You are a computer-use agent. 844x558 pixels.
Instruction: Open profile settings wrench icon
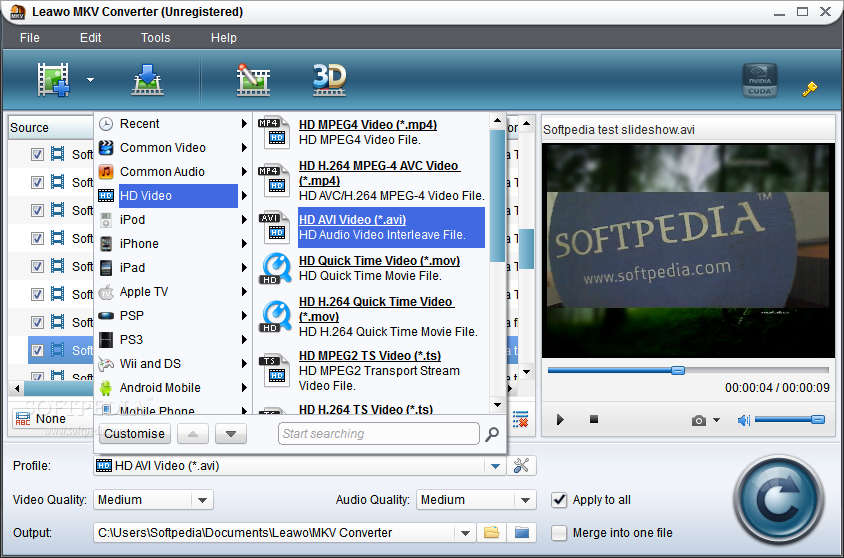(521, 466)
